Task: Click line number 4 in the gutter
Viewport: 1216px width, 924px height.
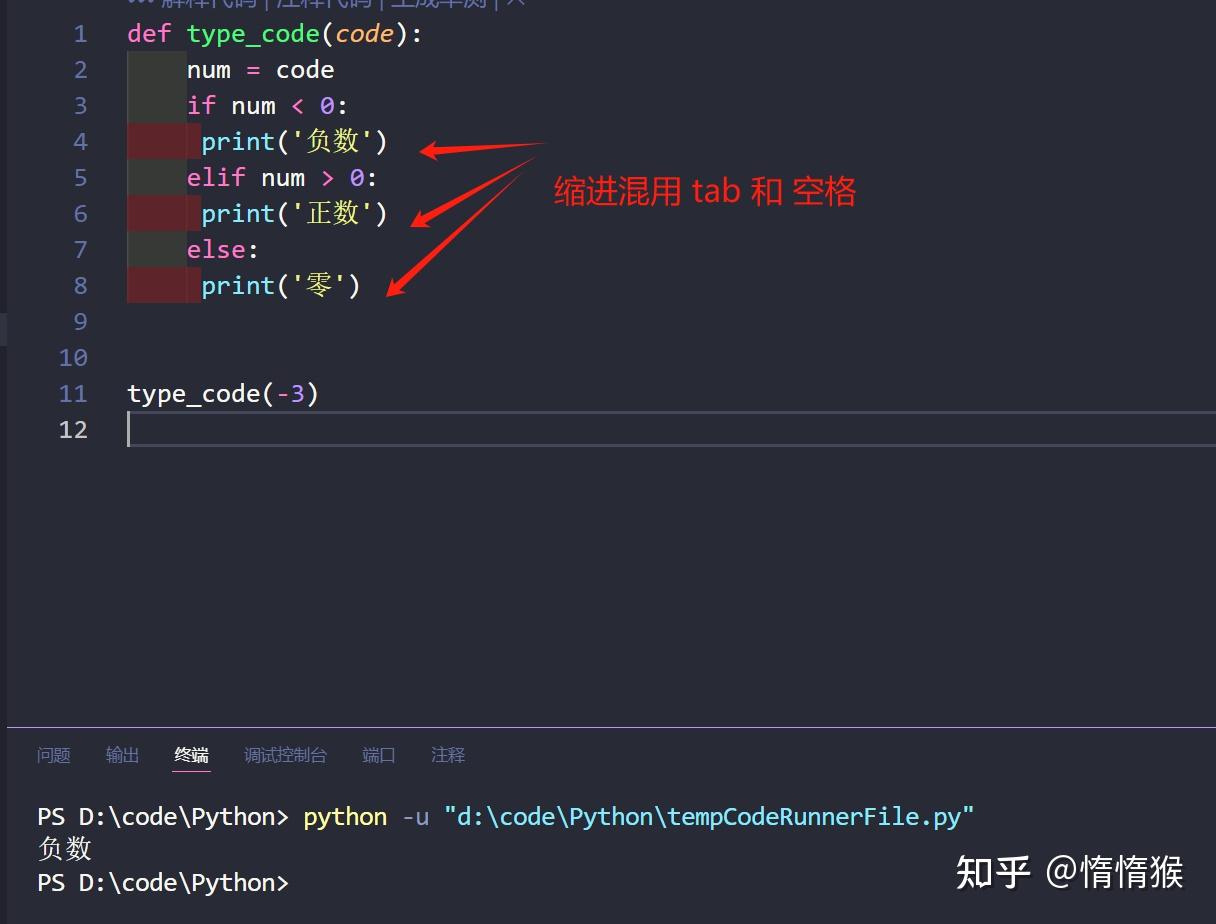Action: (x=80, y=141)
